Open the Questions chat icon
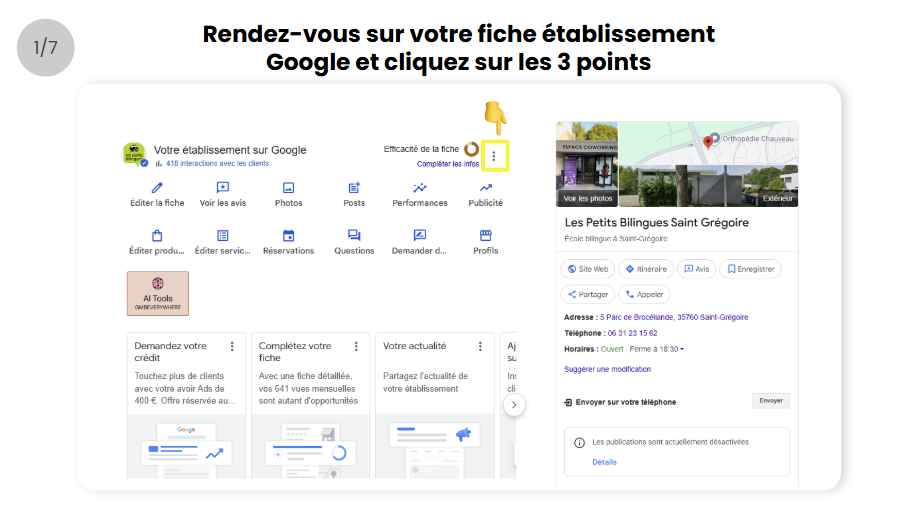 354,236
